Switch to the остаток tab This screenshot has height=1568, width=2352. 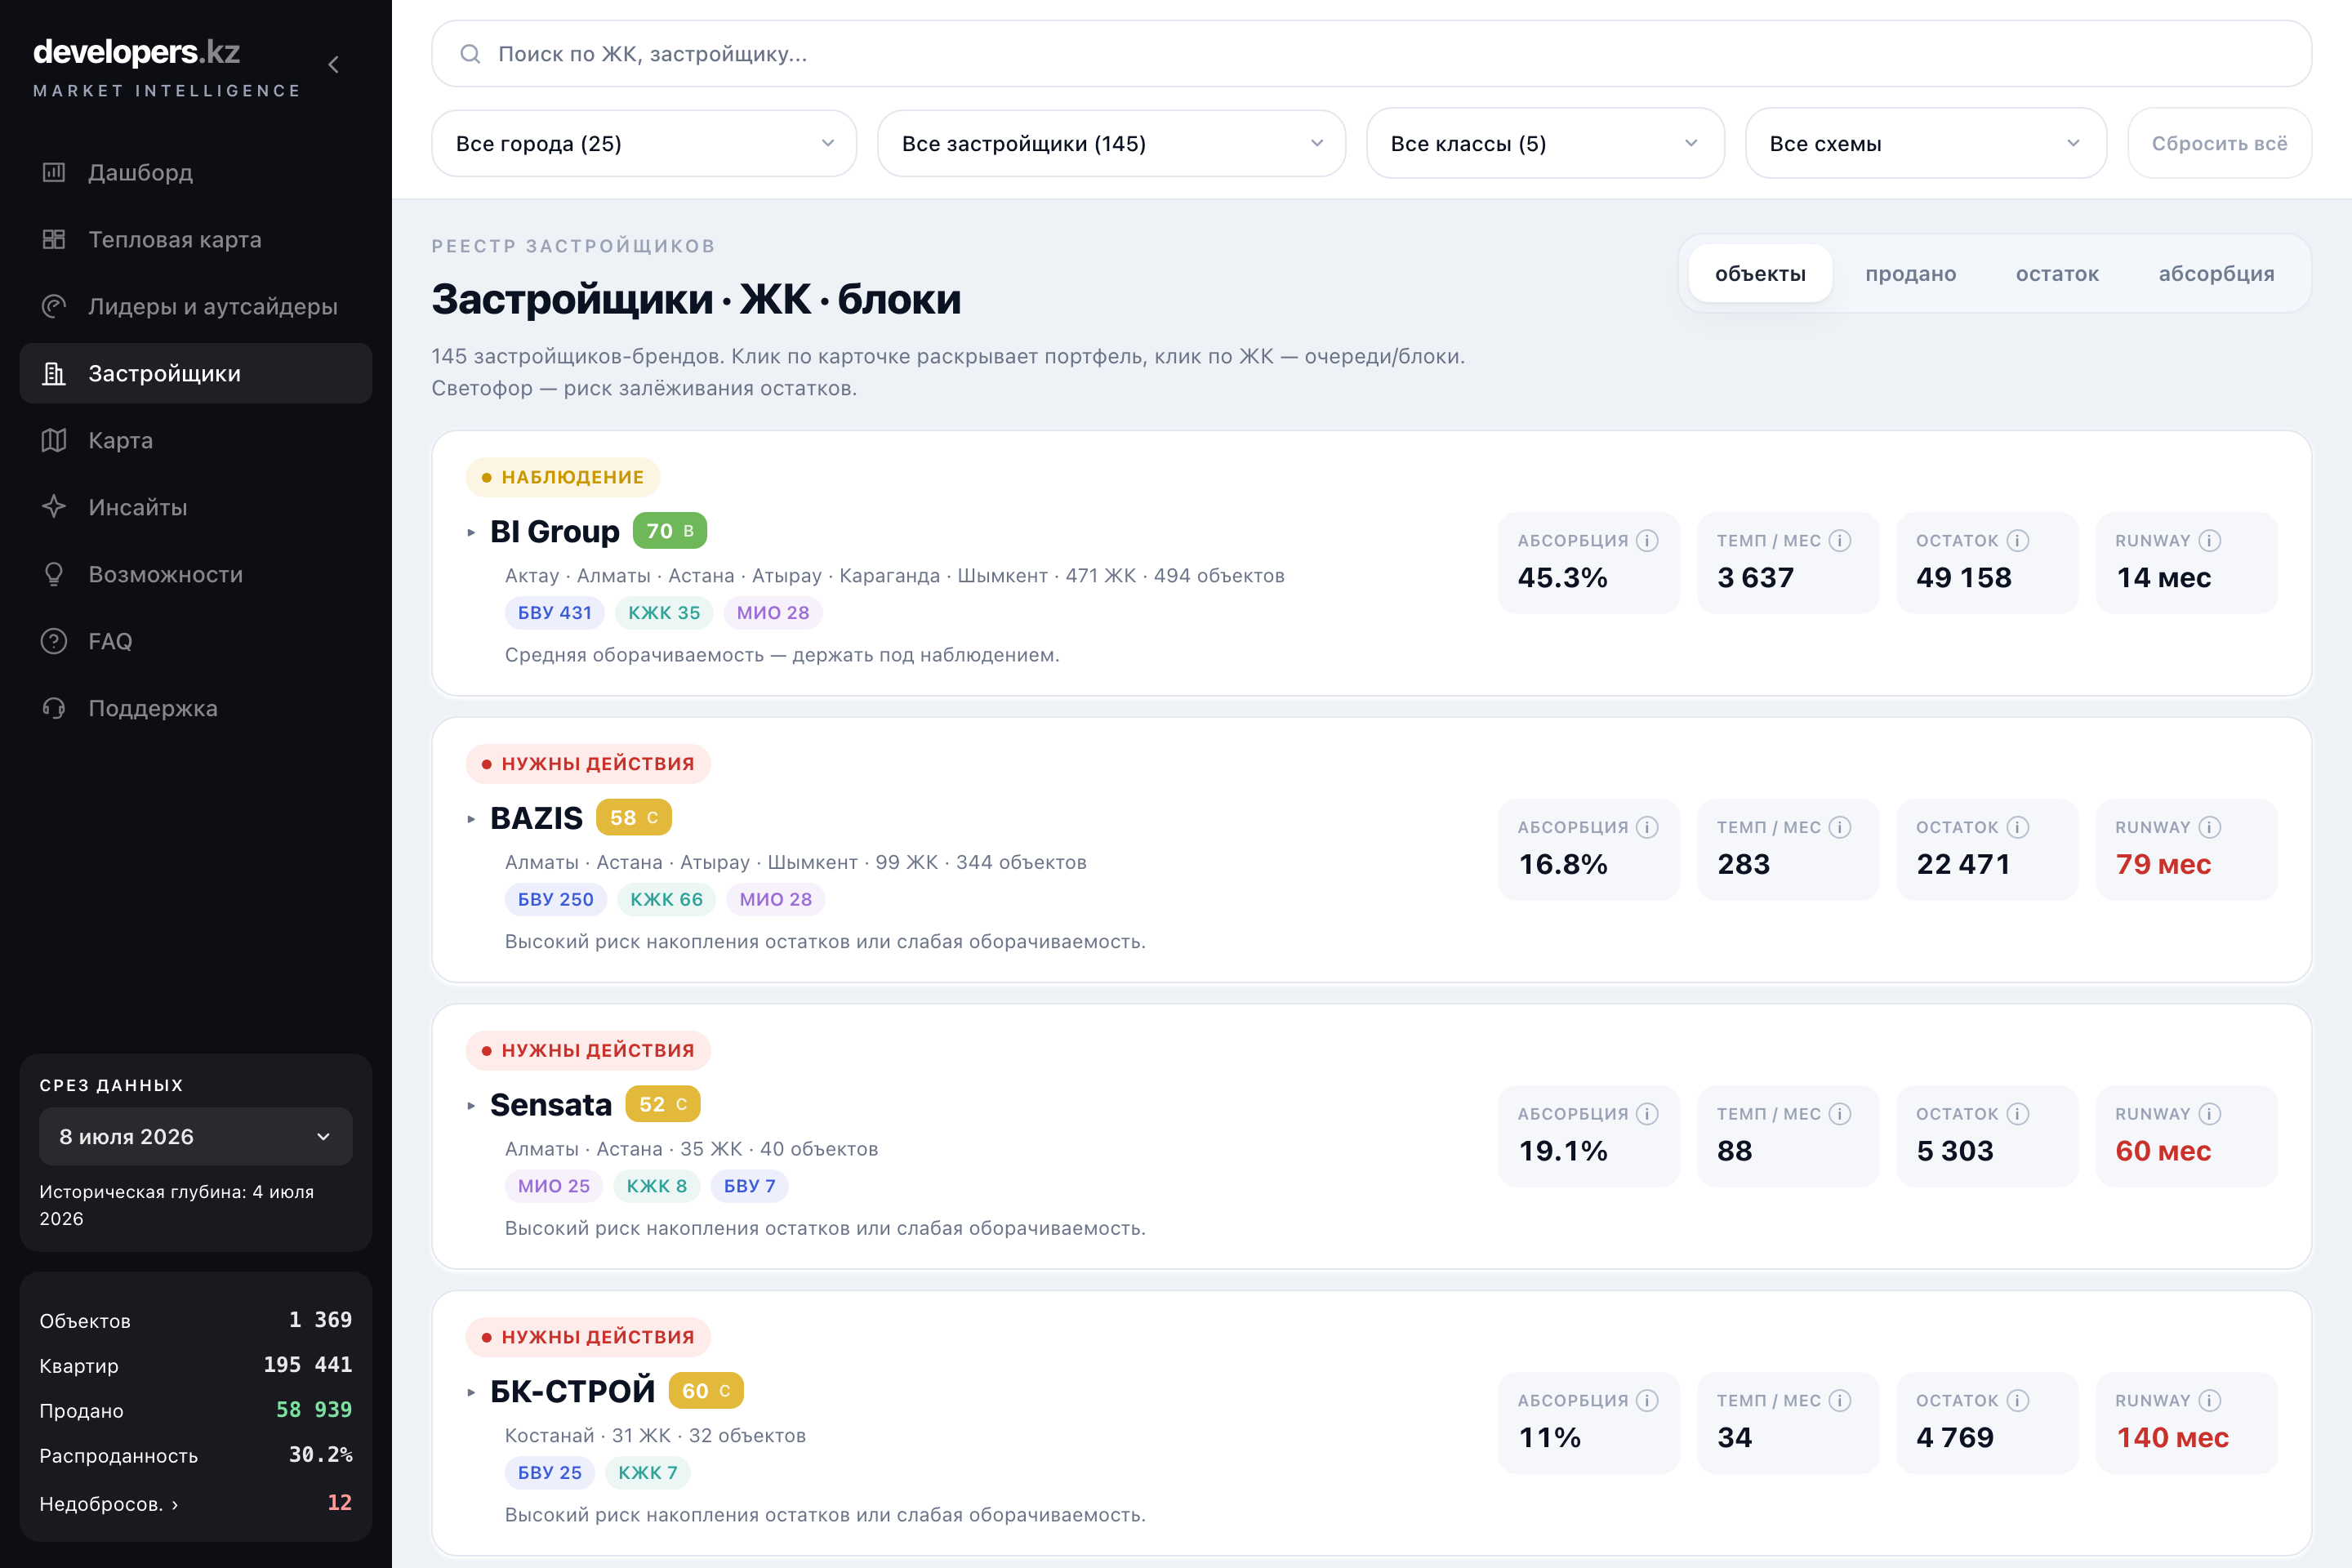click(x=2057, y=274)
